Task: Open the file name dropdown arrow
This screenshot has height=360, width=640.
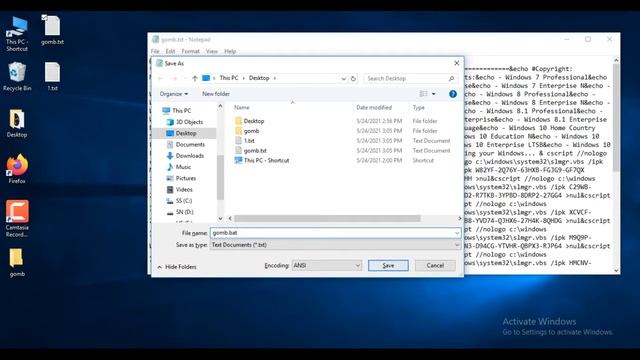Action: pyautogui.click(x=457, y=233)
